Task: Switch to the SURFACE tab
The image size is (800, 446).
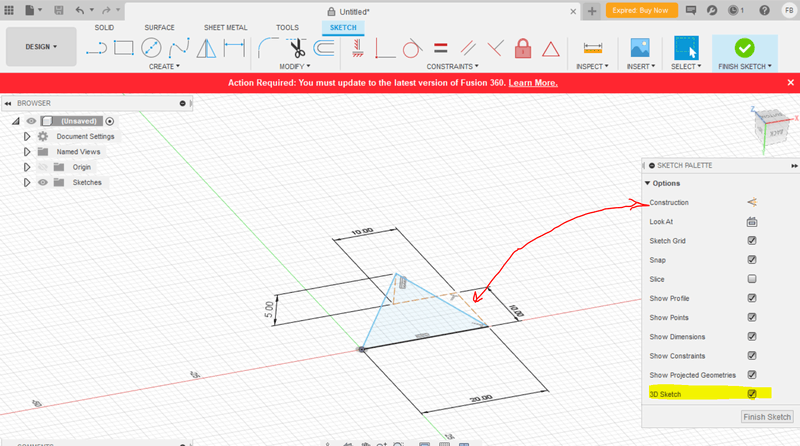Action: click(x=159, y=28)
